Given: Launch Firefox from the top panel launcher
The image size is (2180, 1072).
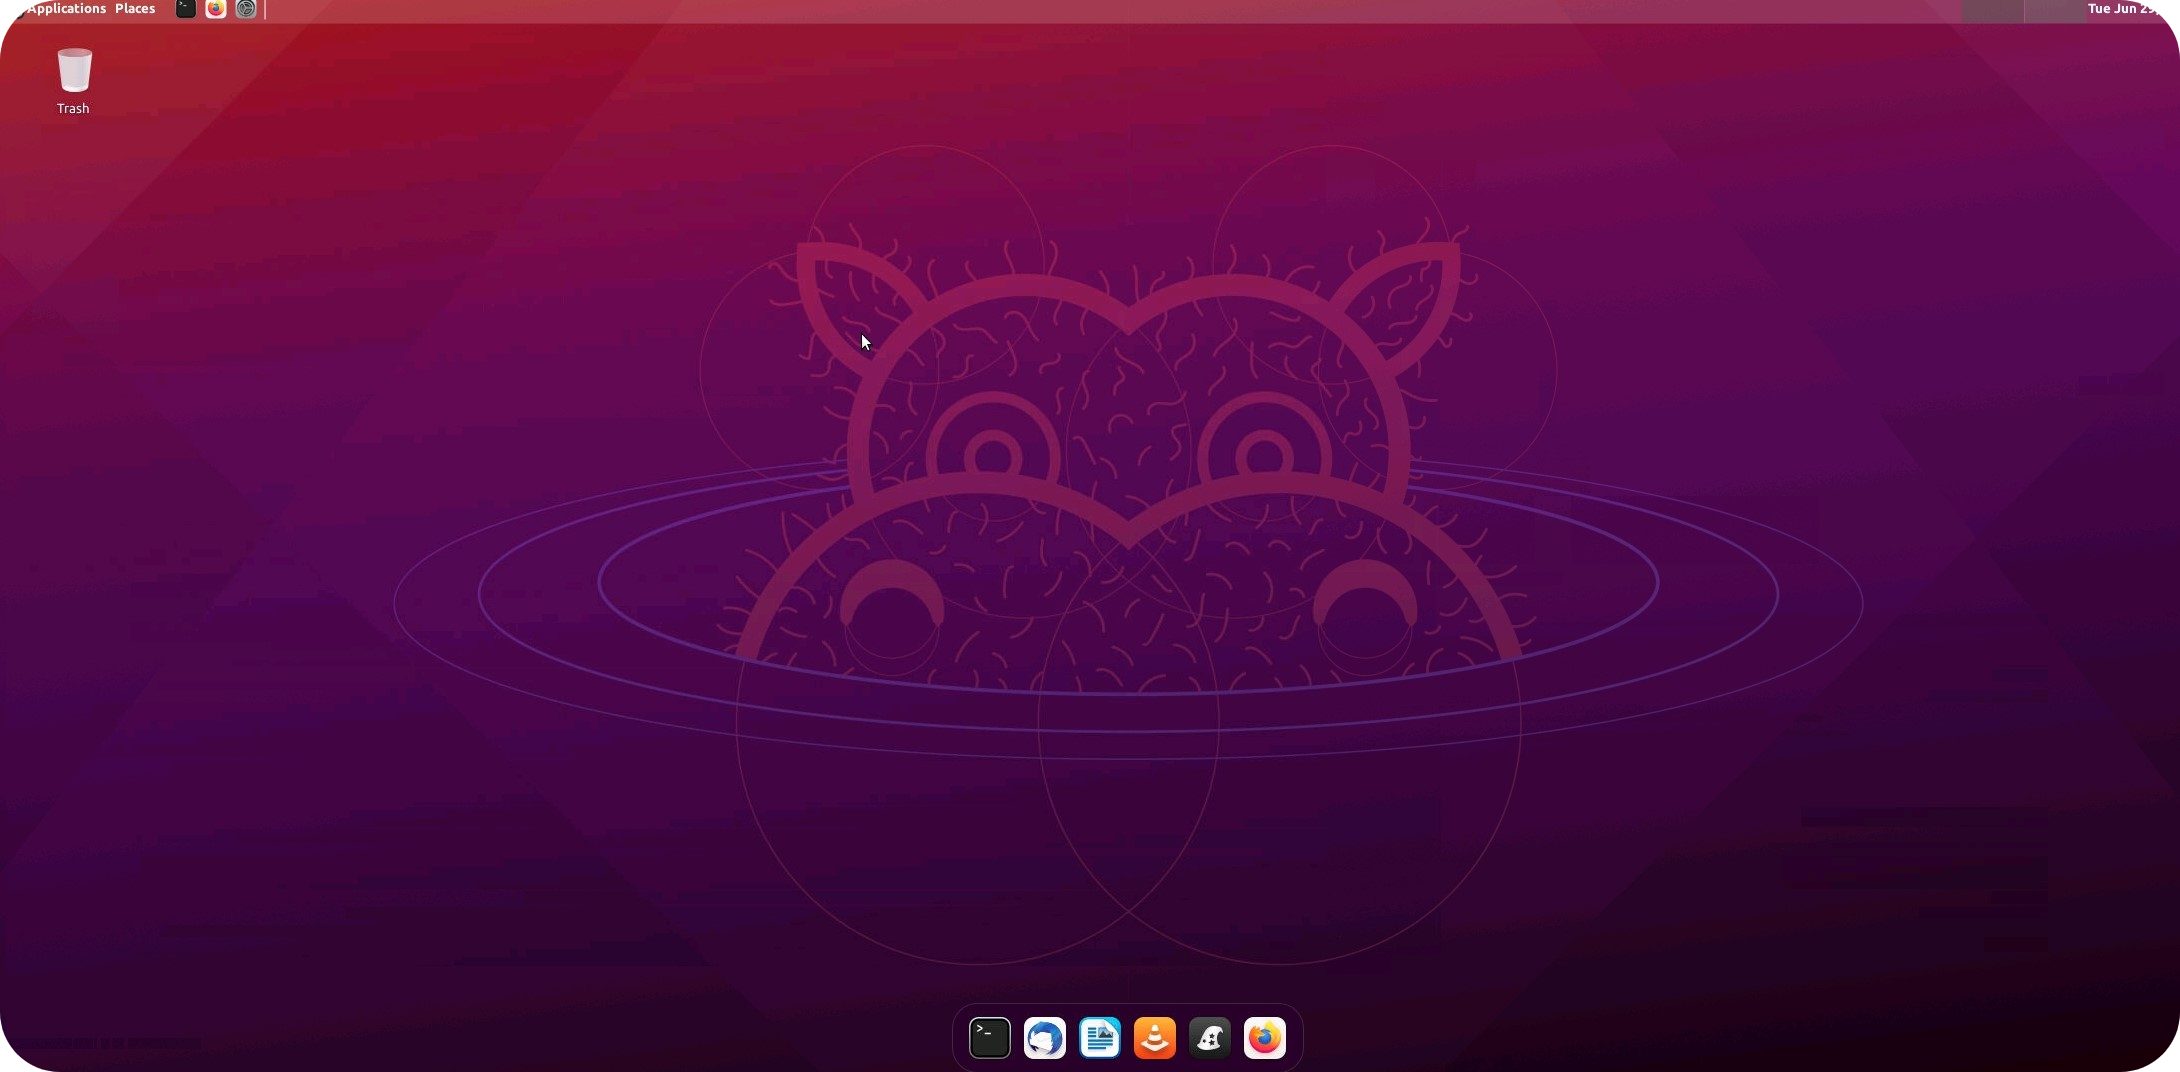Looking at the screenshot, I should (216, 9).
